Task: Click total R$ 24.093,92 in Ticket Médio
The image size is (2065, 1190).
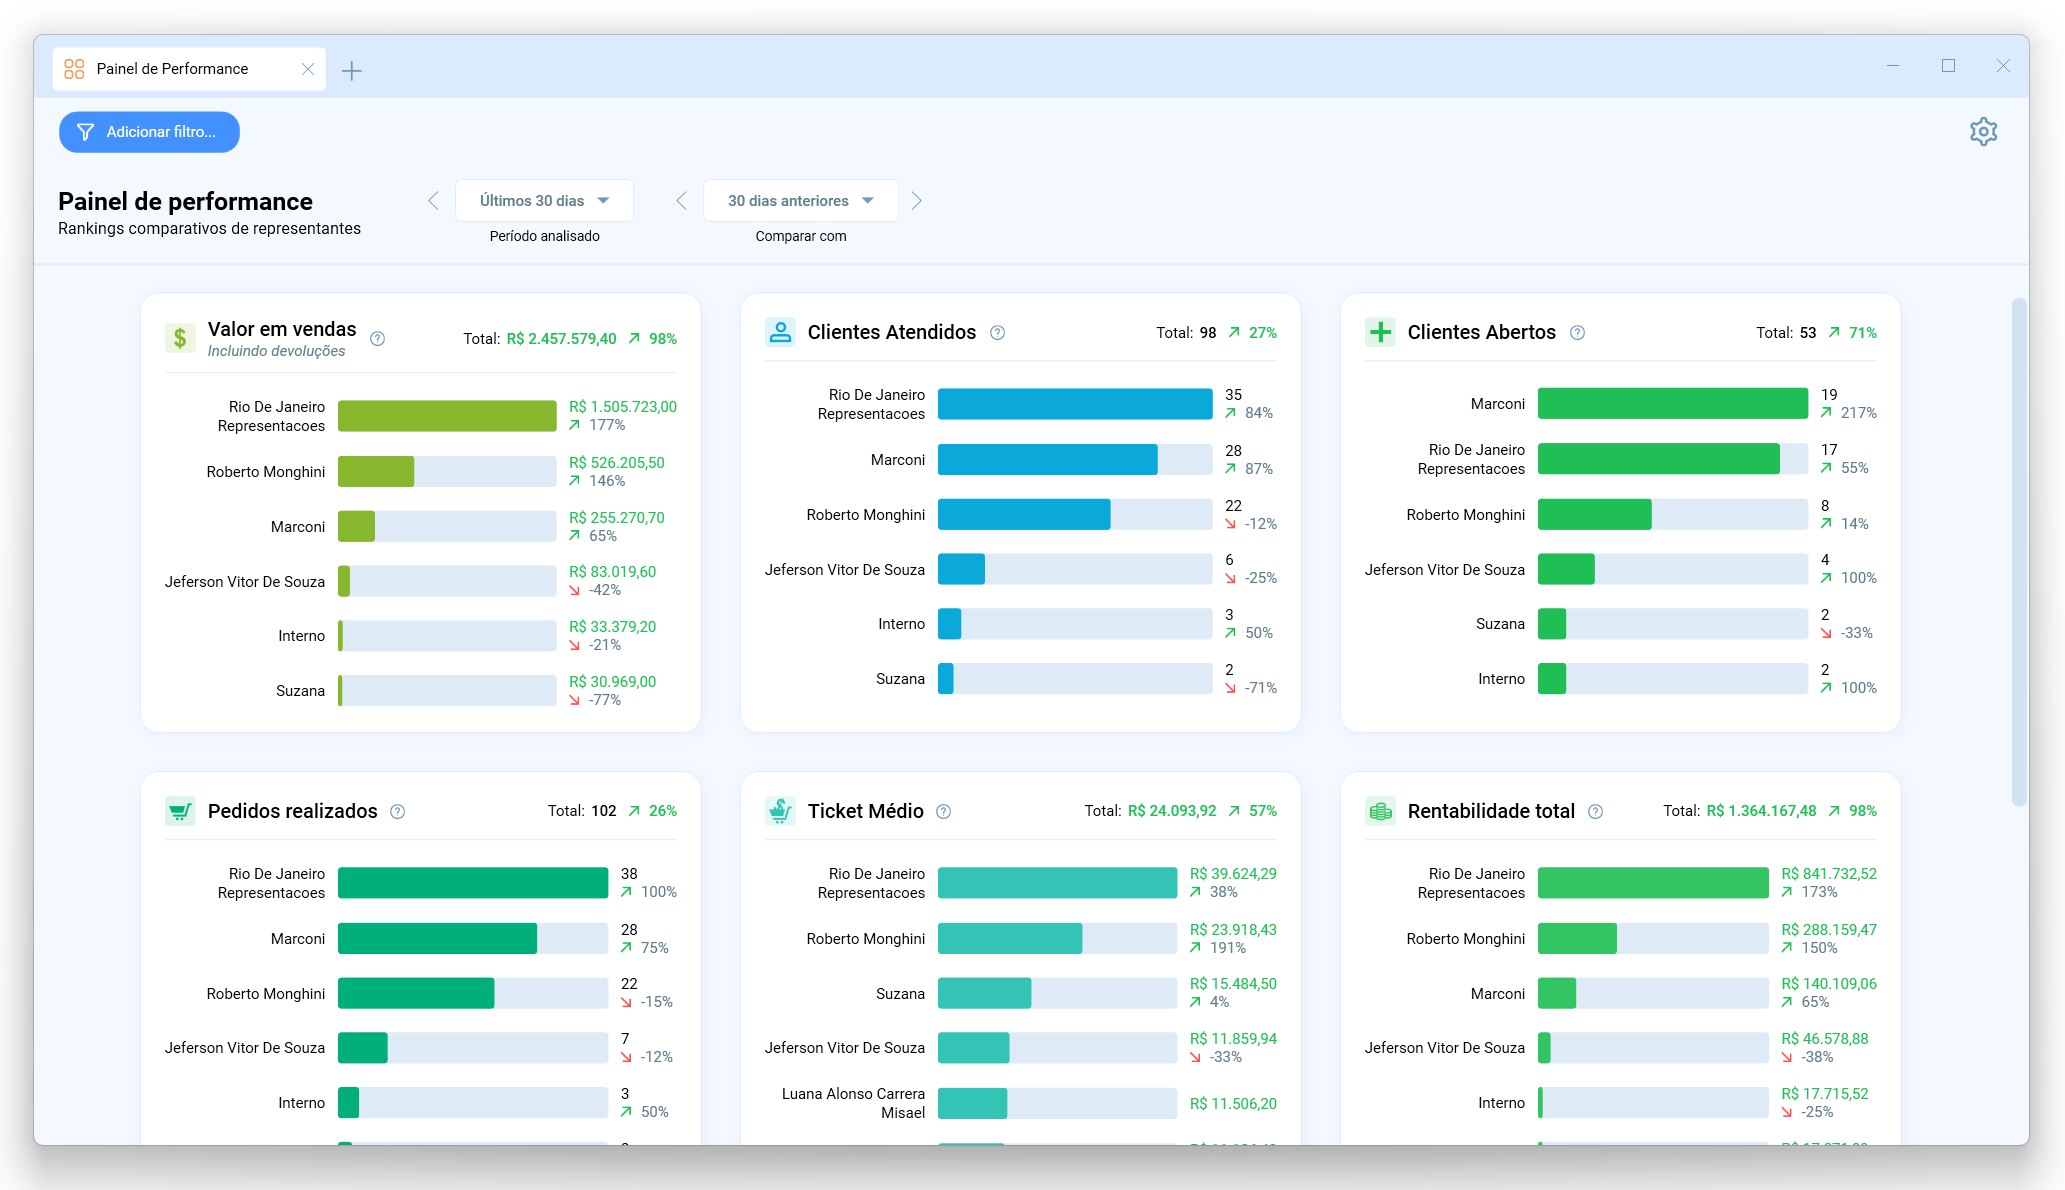Action: point(1172,811)
